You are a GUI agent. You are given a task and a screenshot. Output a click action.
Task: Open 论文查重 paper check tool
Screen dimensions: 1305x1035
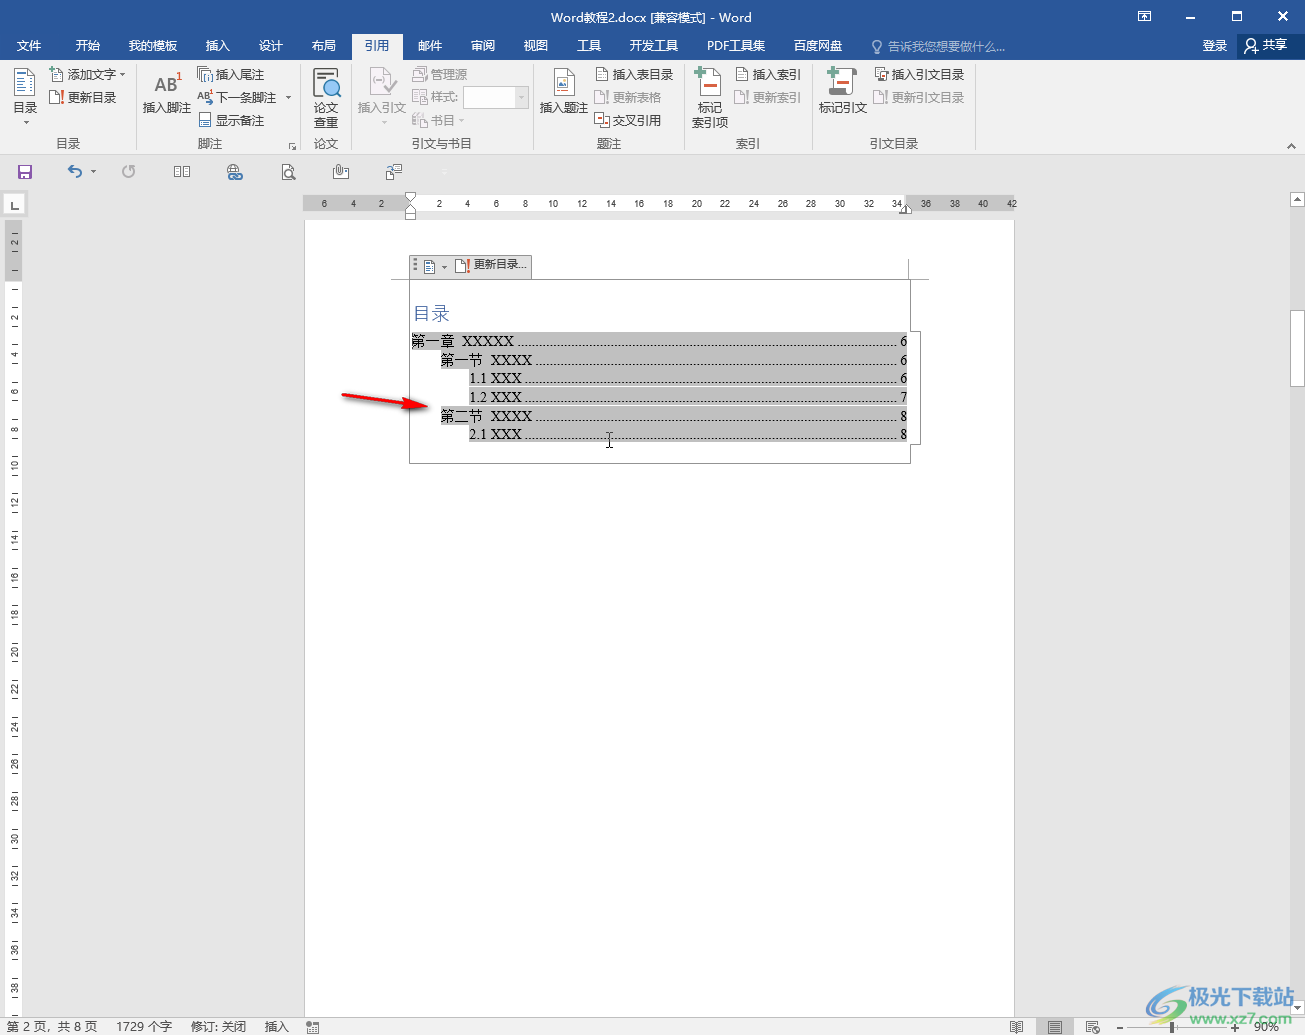coord(326,98)
